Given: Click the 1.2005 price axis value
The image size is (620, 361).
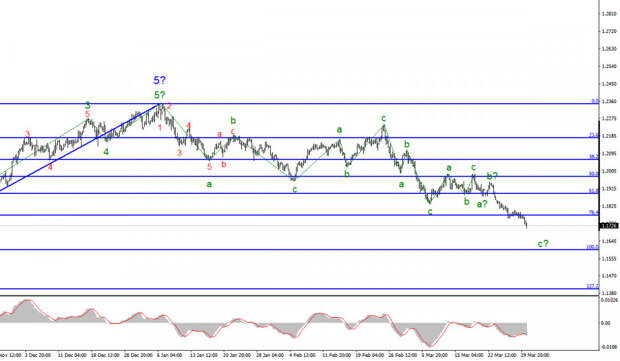Looking at the screenshot, I should 609,171.
